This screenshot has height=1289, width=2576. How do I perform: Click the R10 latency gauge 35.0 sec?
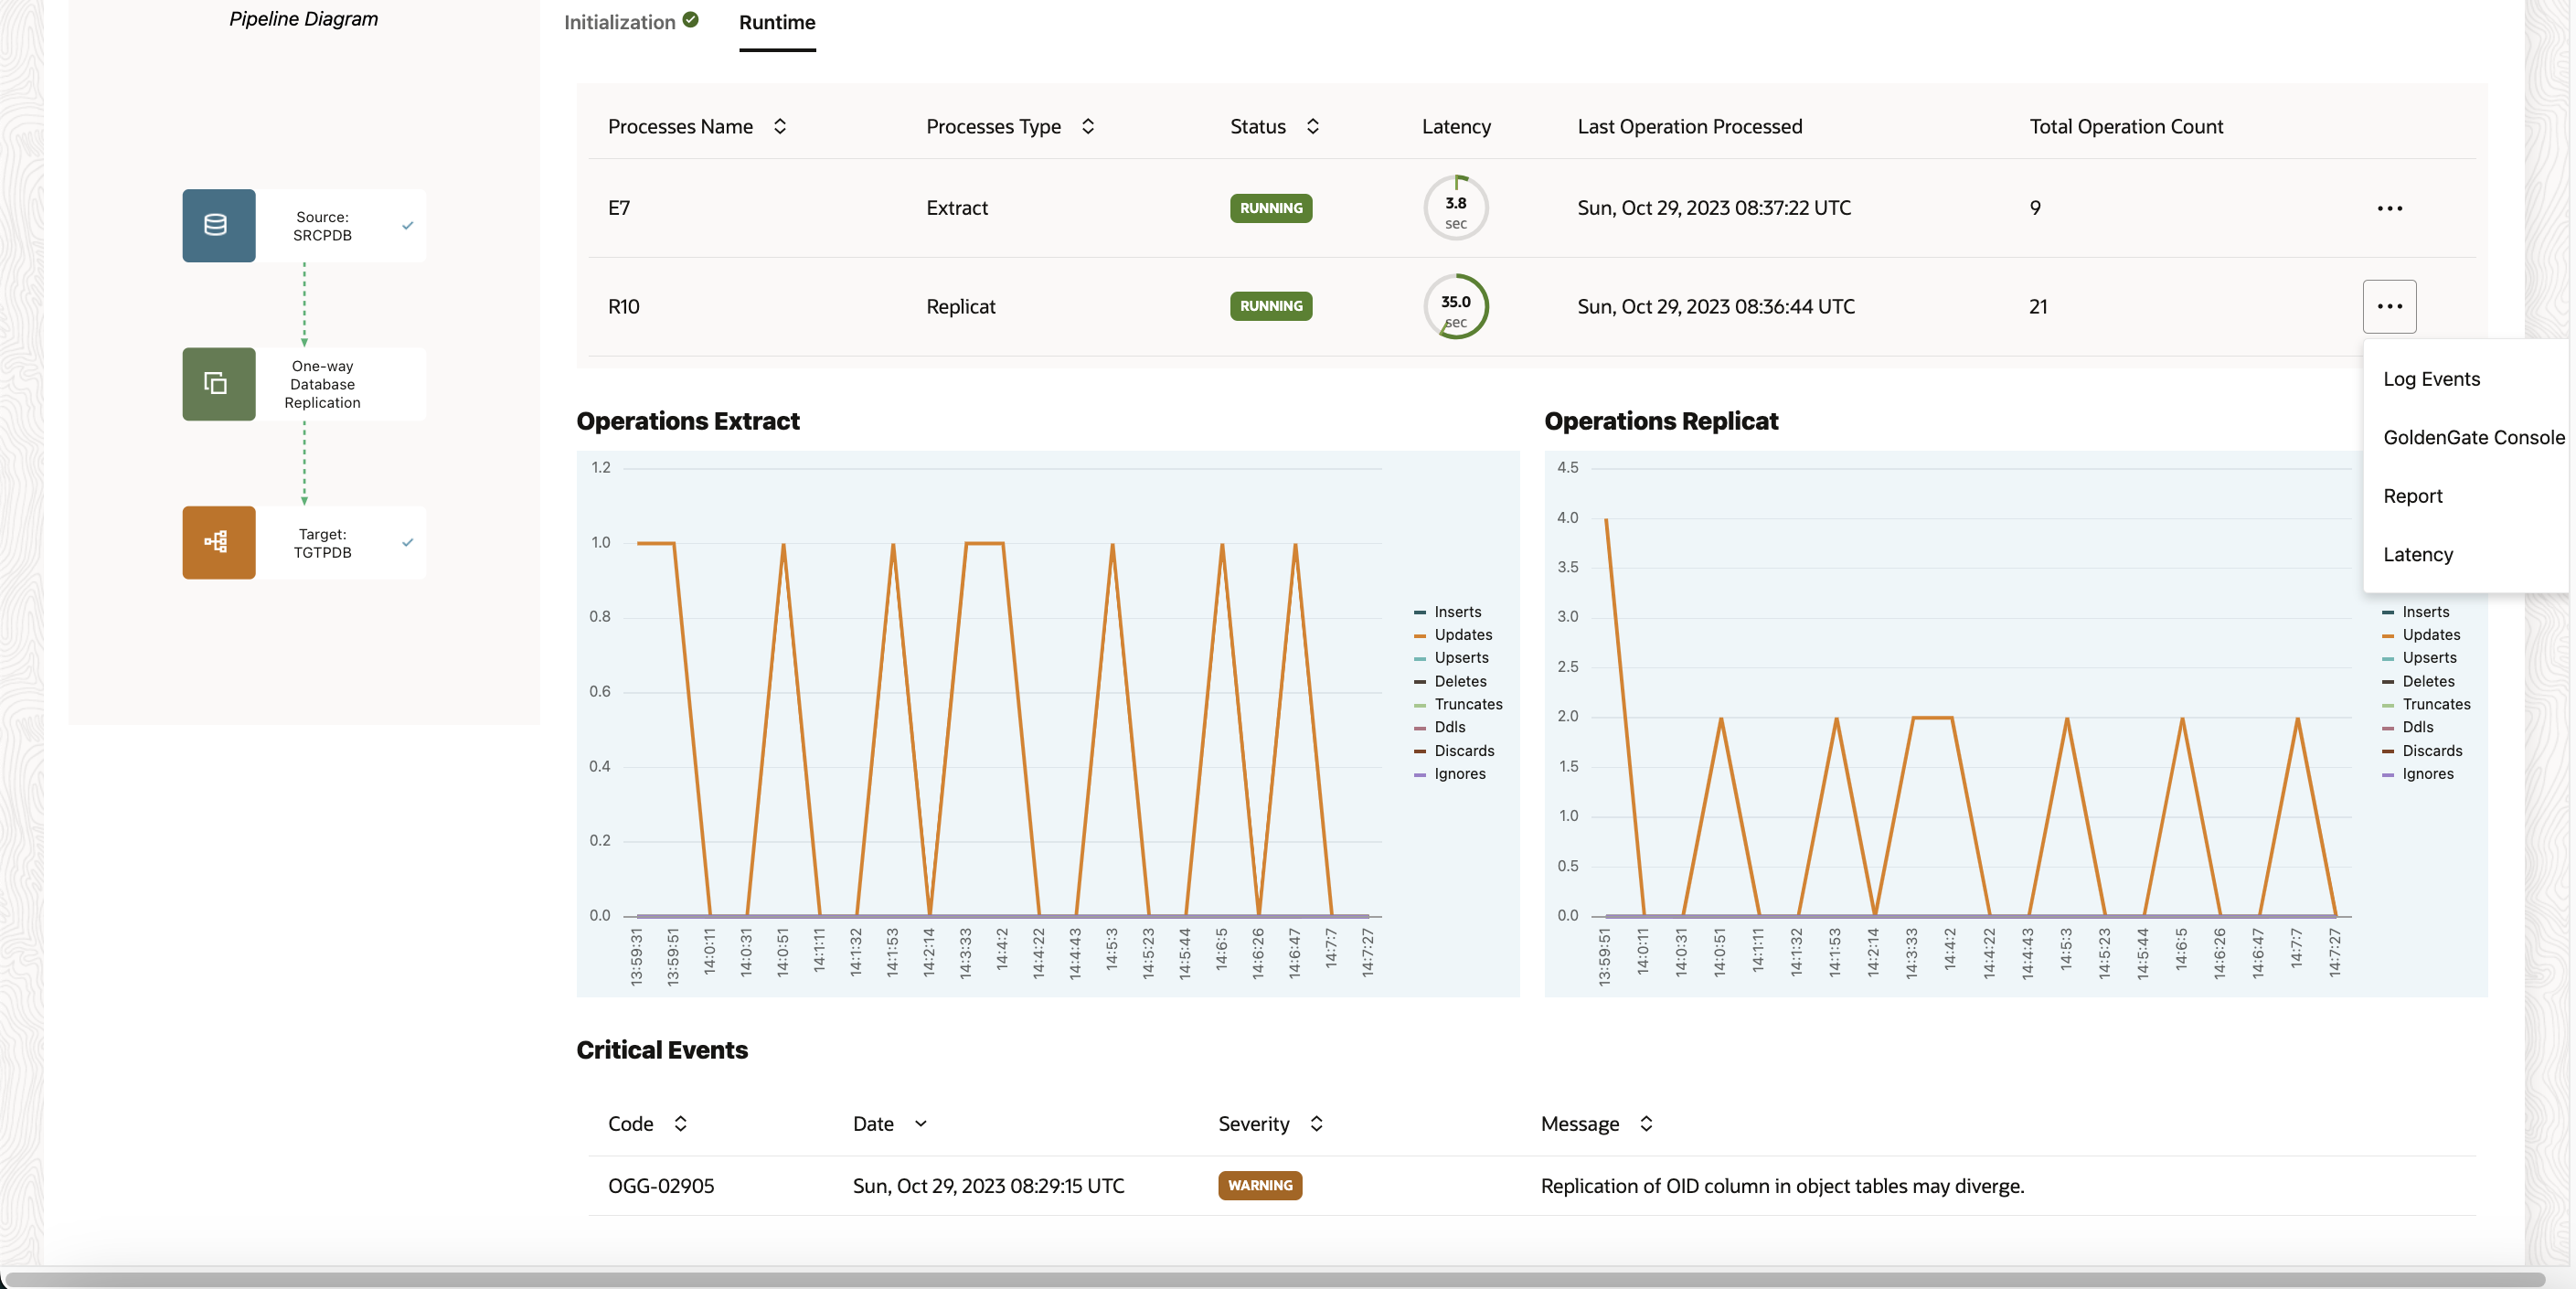click(1455, 306)
